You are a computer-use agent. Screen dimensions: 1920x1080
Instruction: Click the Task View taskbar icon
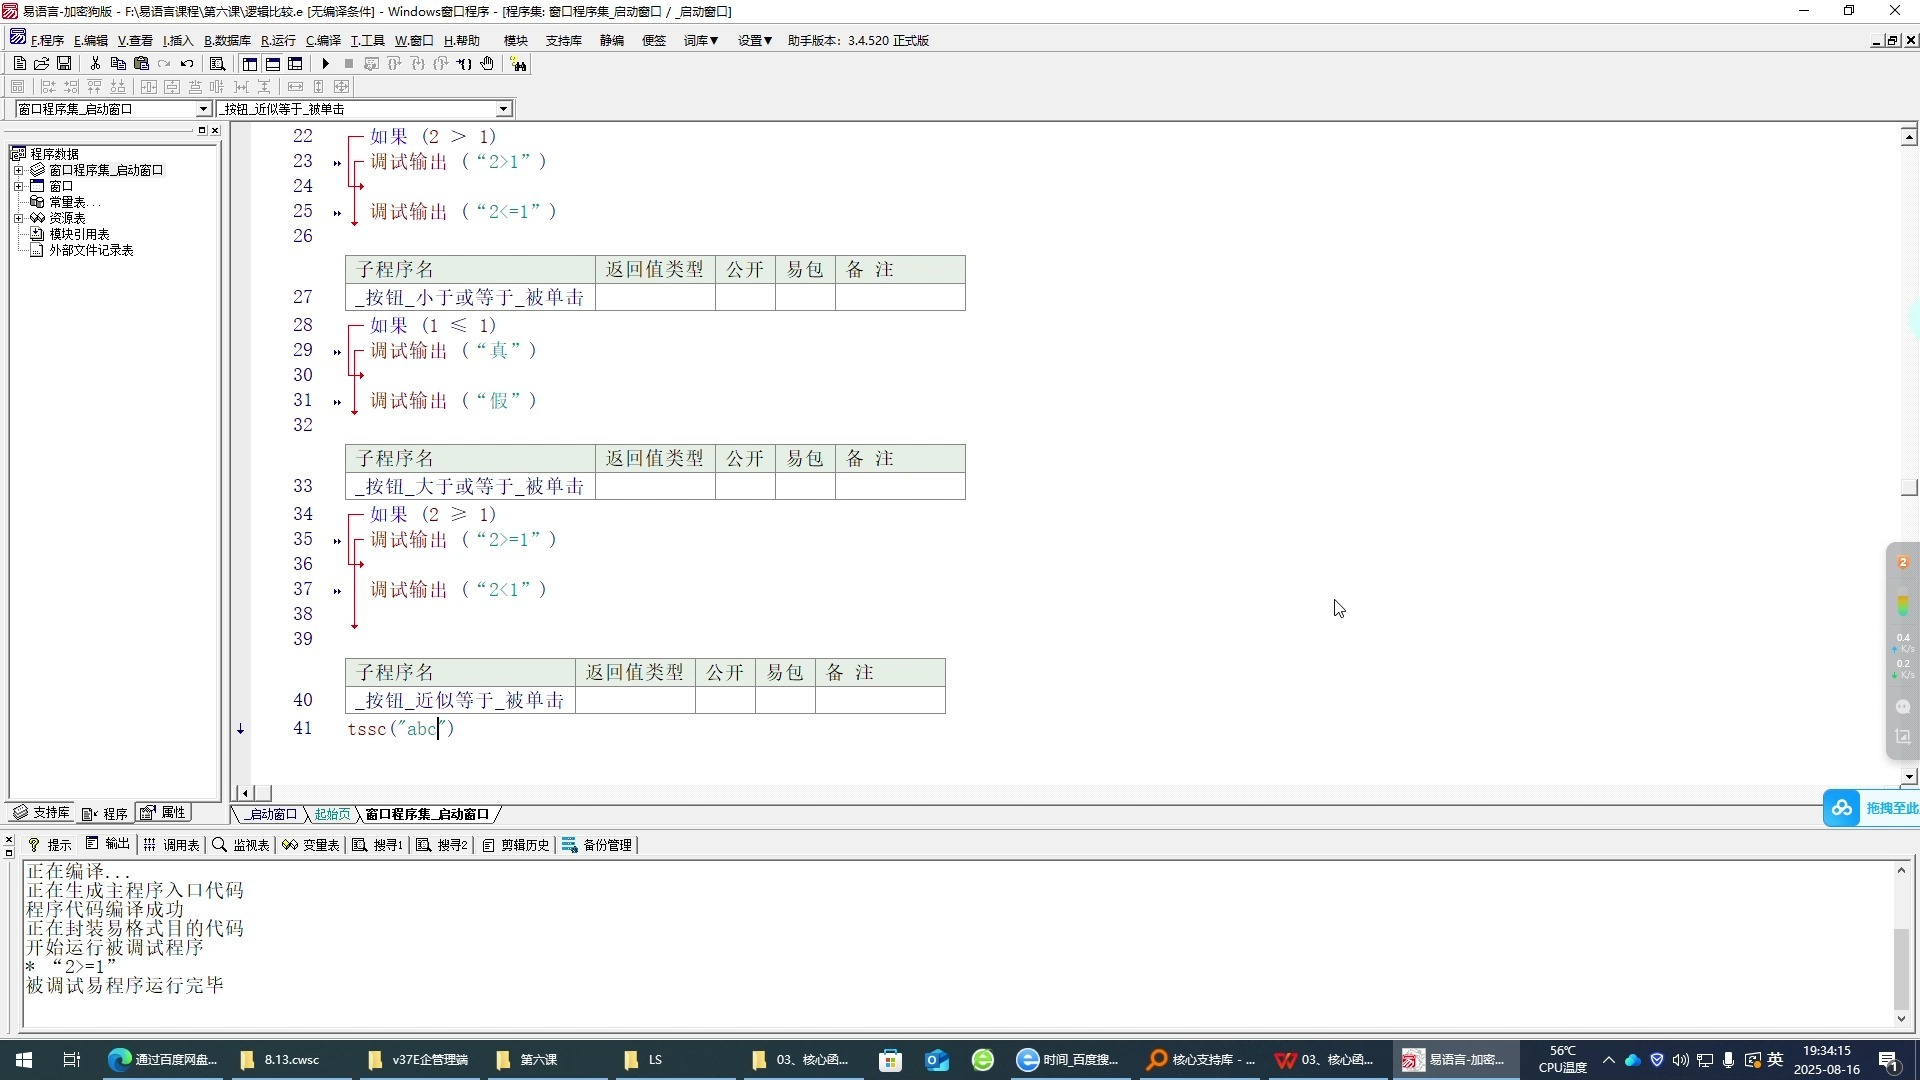(72, 1060)
